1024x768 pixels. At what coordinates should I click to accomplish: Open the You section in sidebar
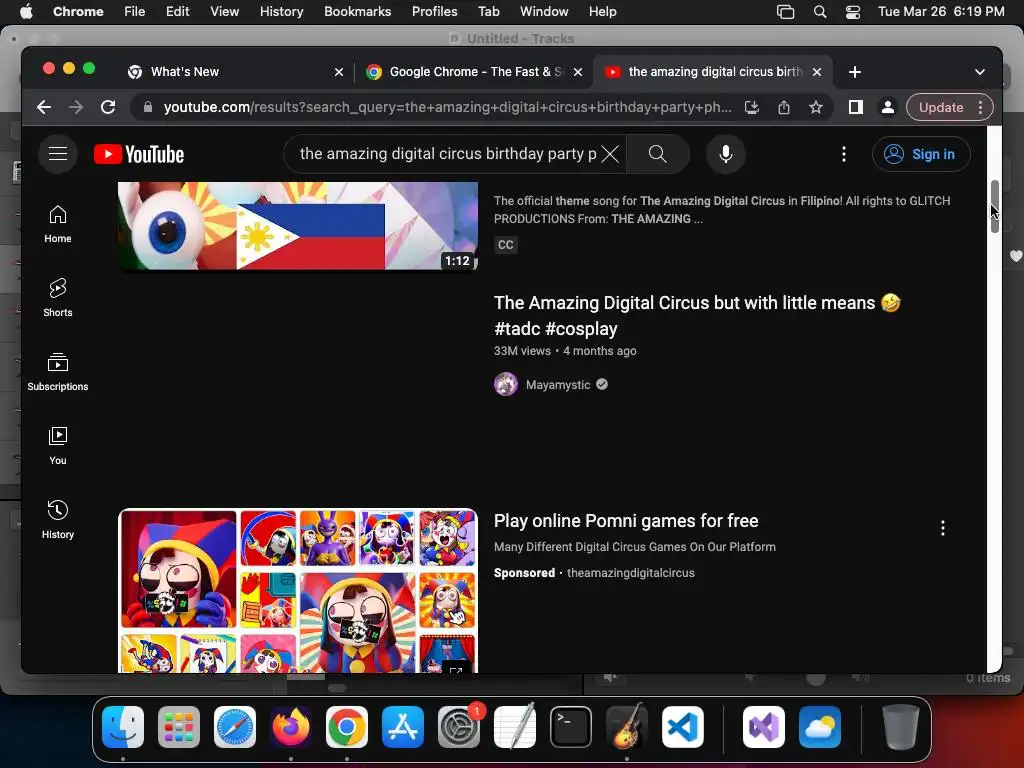57,445
